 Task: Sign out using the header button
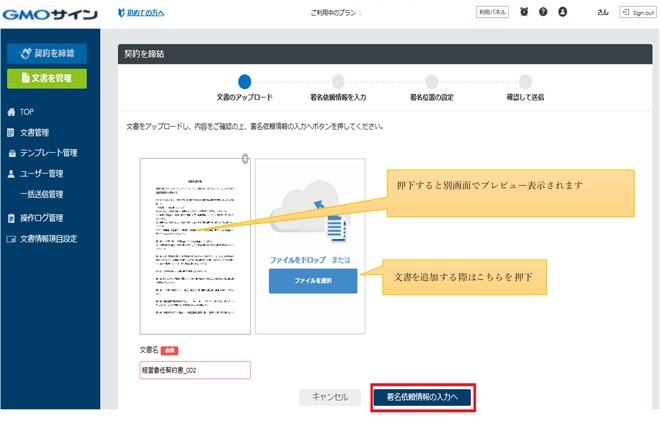click(x=638, y=13)
